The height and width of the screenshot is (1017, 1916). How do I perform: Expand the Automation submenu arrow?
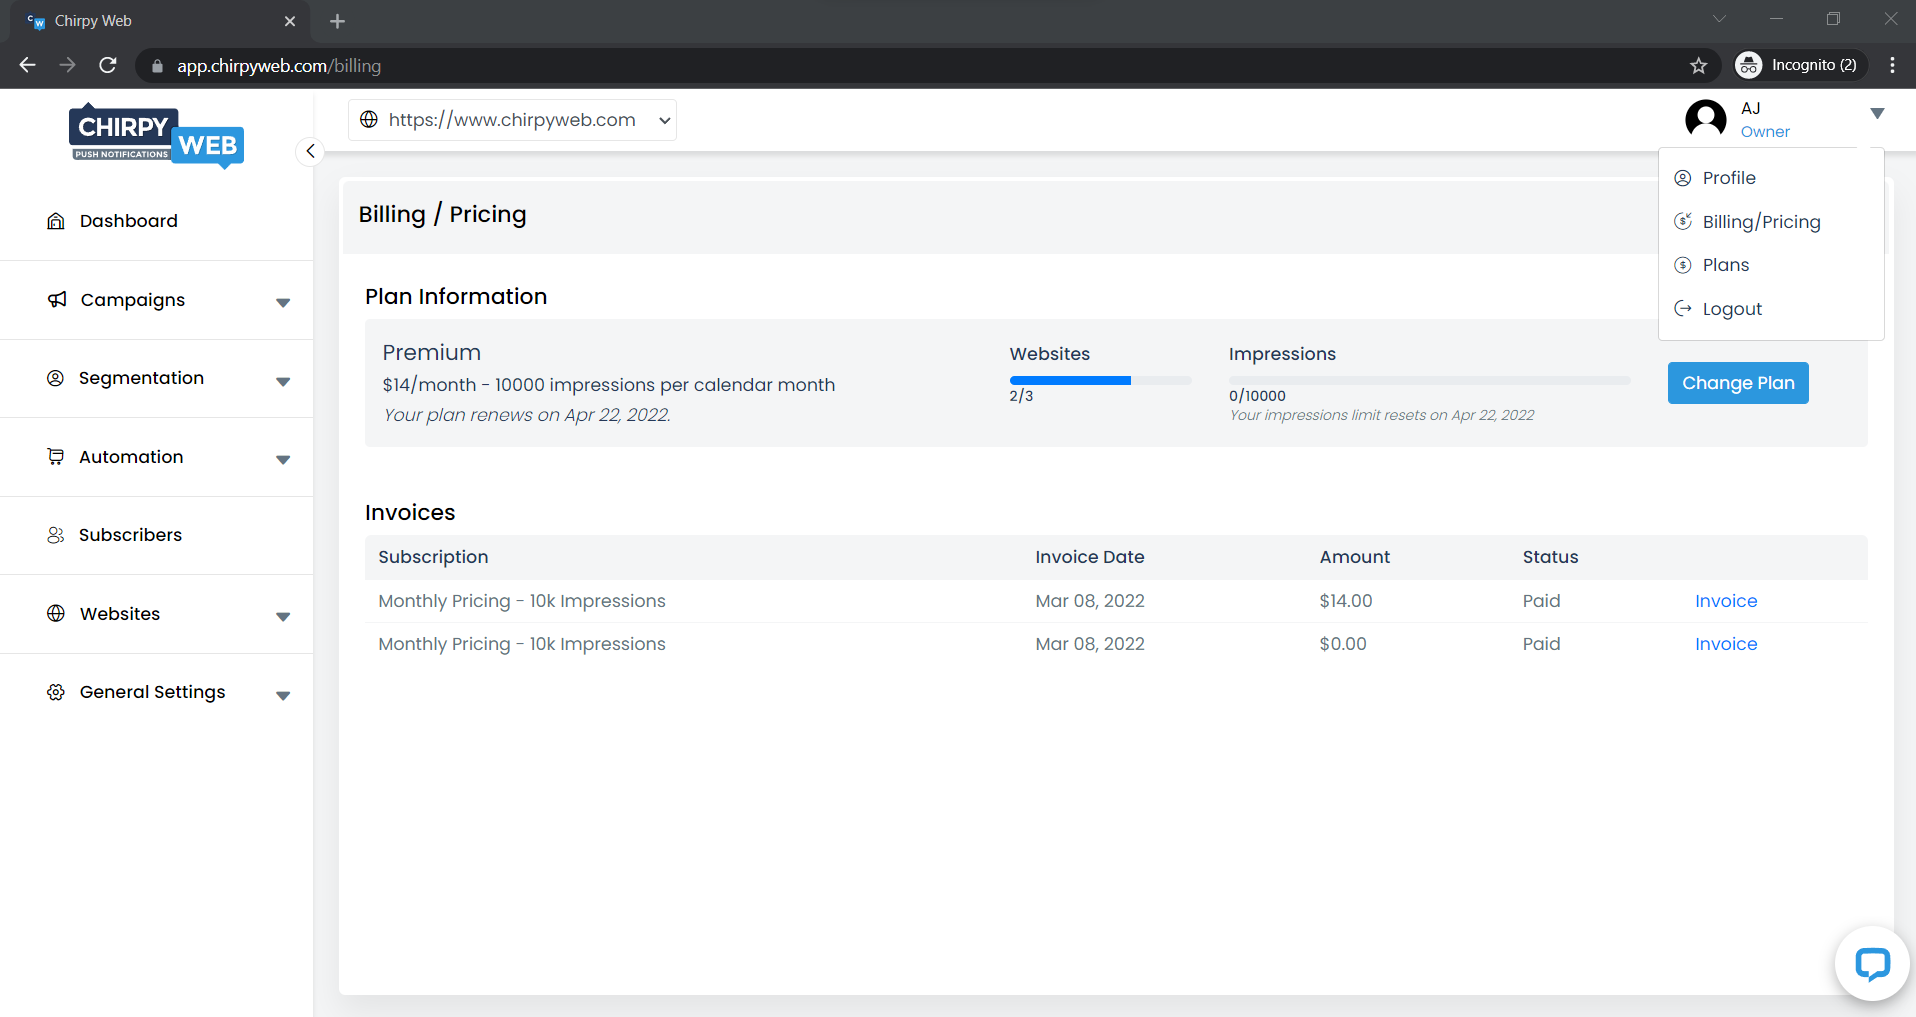[283, 459]
